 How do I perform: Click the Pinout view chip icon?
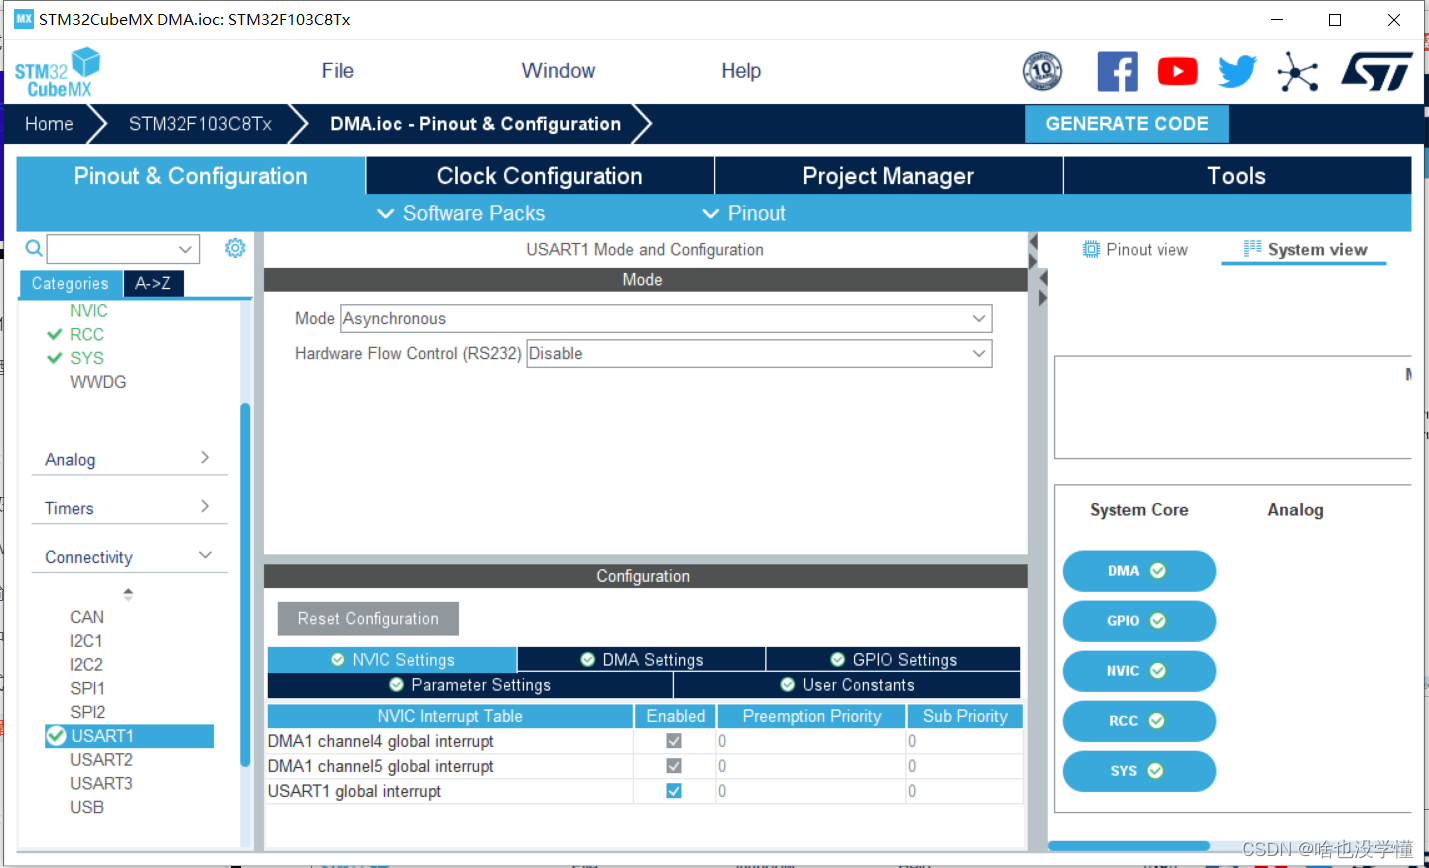pos(1091,250)
